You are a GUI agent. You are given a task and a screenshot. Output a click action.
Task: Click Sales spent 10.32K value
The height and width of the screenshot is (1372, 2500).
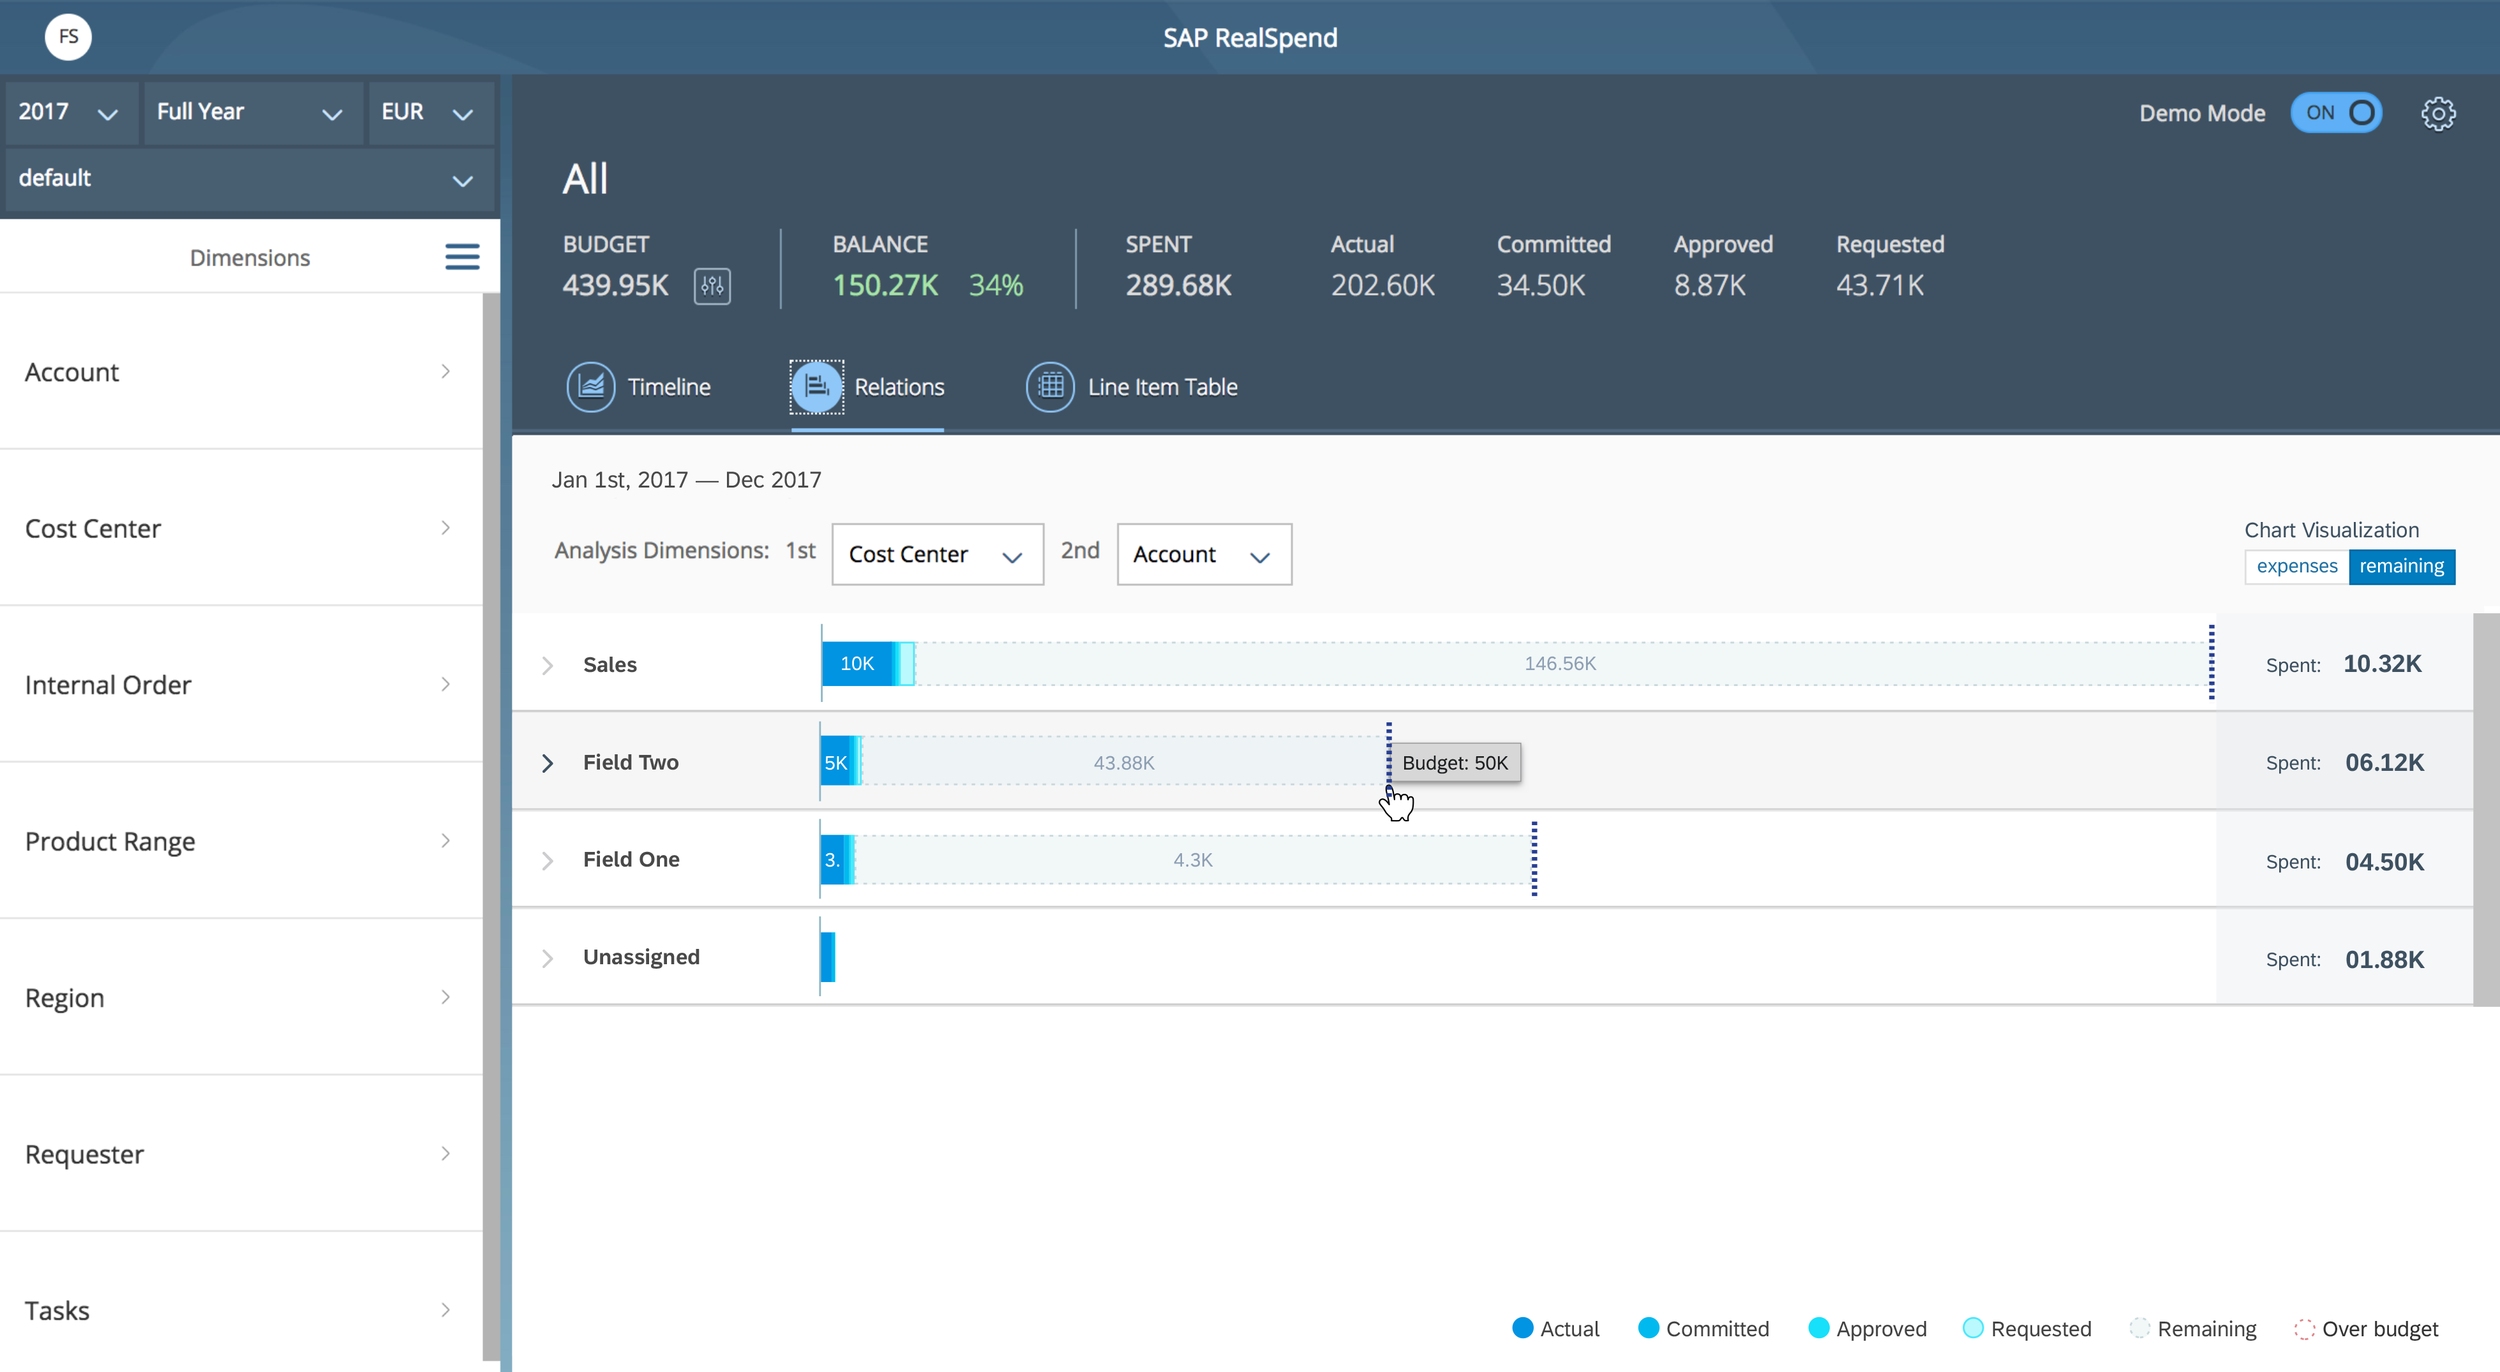pos(2382,664)
